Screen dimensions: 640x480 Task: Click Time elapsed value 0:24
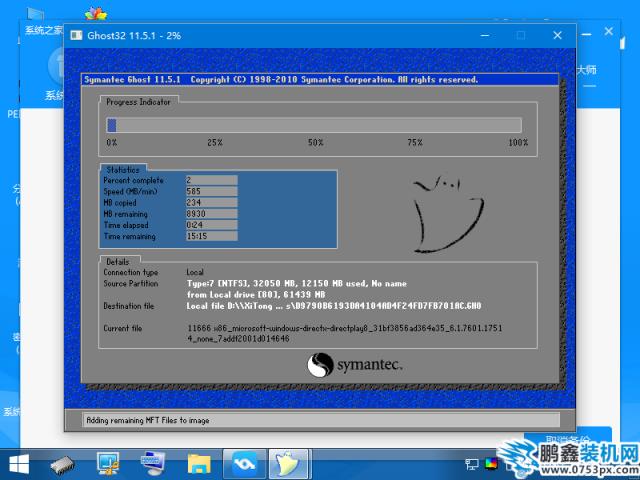click(211, 225)
